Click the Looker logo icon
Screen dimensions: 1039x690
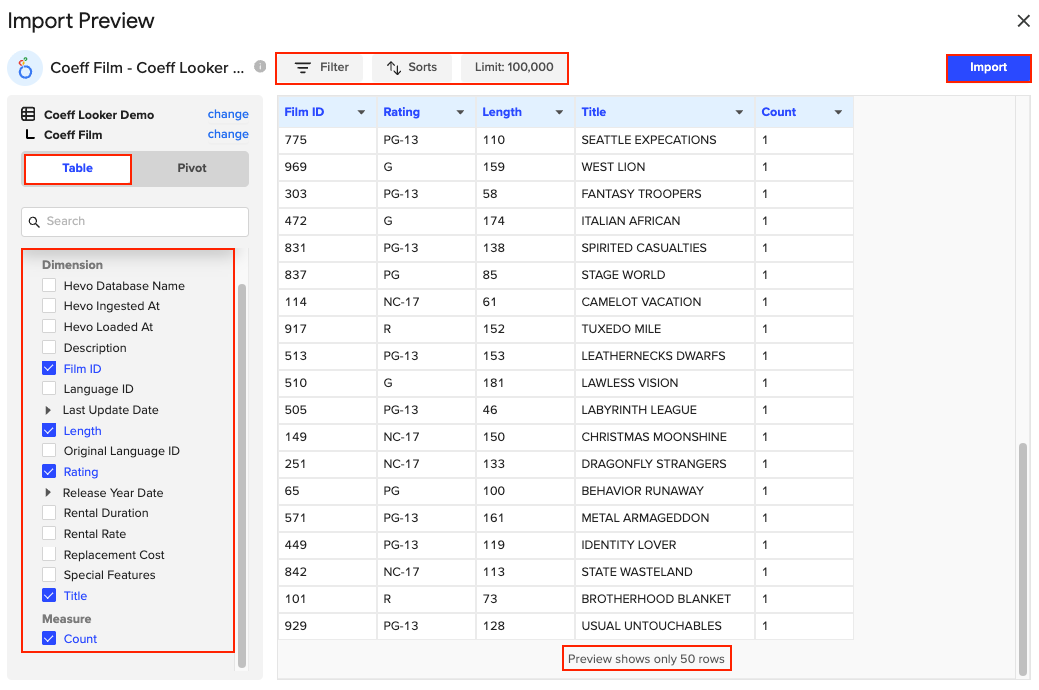[x=25, y=68]
